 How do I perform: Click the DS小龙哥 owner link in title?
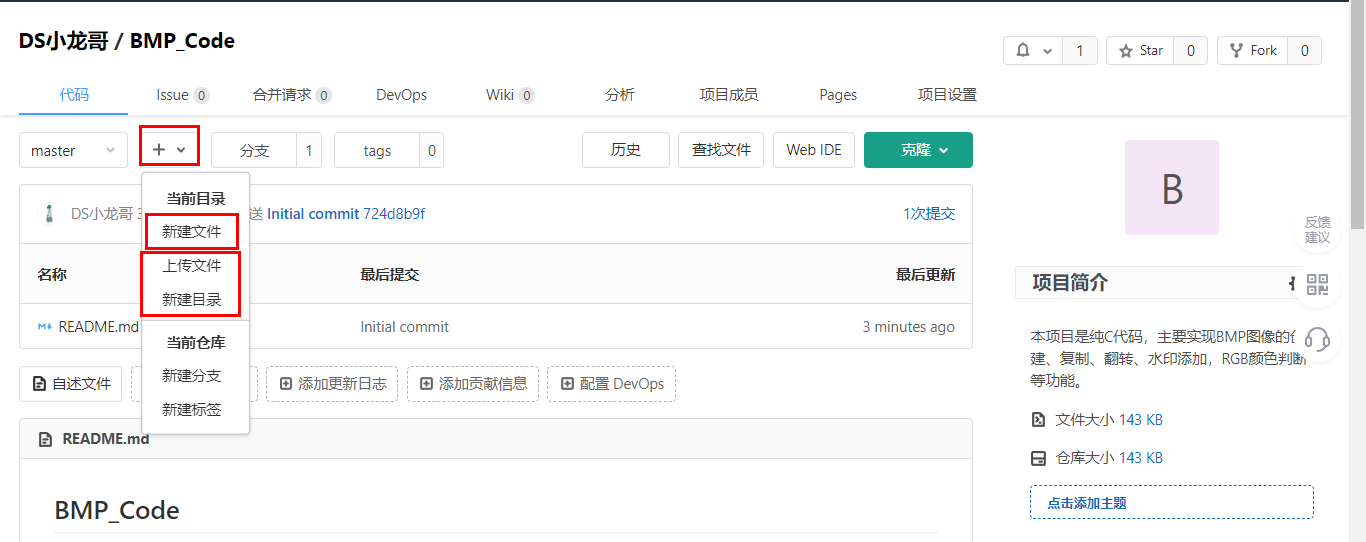tap(65, 41)
